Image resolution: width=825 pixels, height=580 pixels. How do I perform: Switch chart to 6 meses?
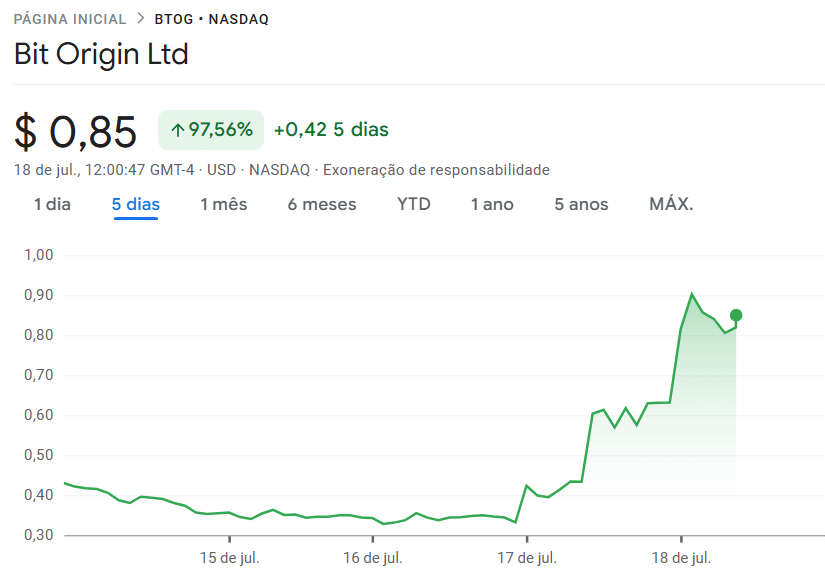coord(322,204)
